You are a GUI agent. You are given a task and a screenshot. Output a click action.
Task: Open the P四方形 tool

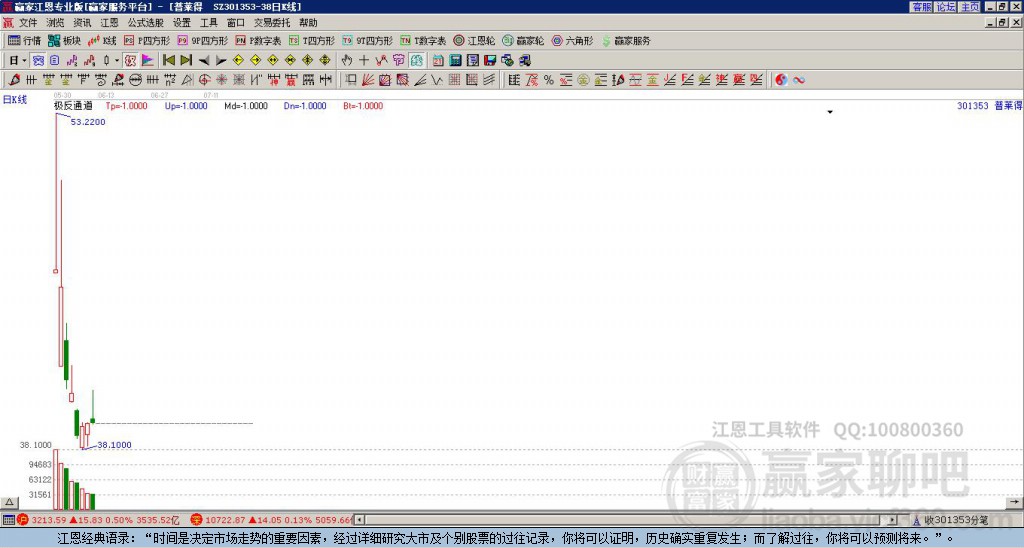pyautogui.click(x=147, y=40)
